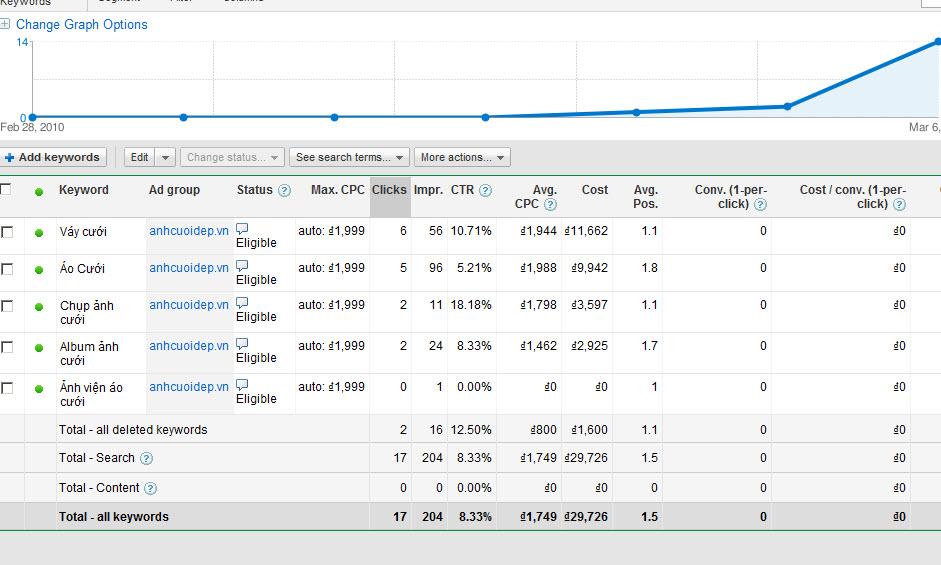Screen dimensions: 941x565
Task: Tick the checkbox for Ảnh viện áo cưới row
Action: click(7, 388)
